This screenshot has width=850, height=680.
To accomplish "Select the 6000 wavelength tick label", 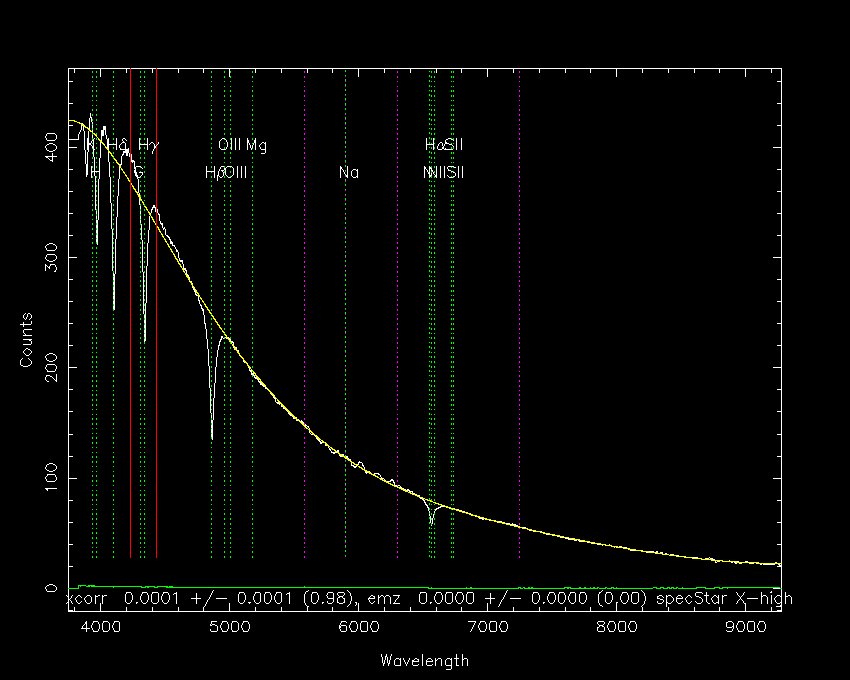I will pyautogui.click(x=358, y=627).
